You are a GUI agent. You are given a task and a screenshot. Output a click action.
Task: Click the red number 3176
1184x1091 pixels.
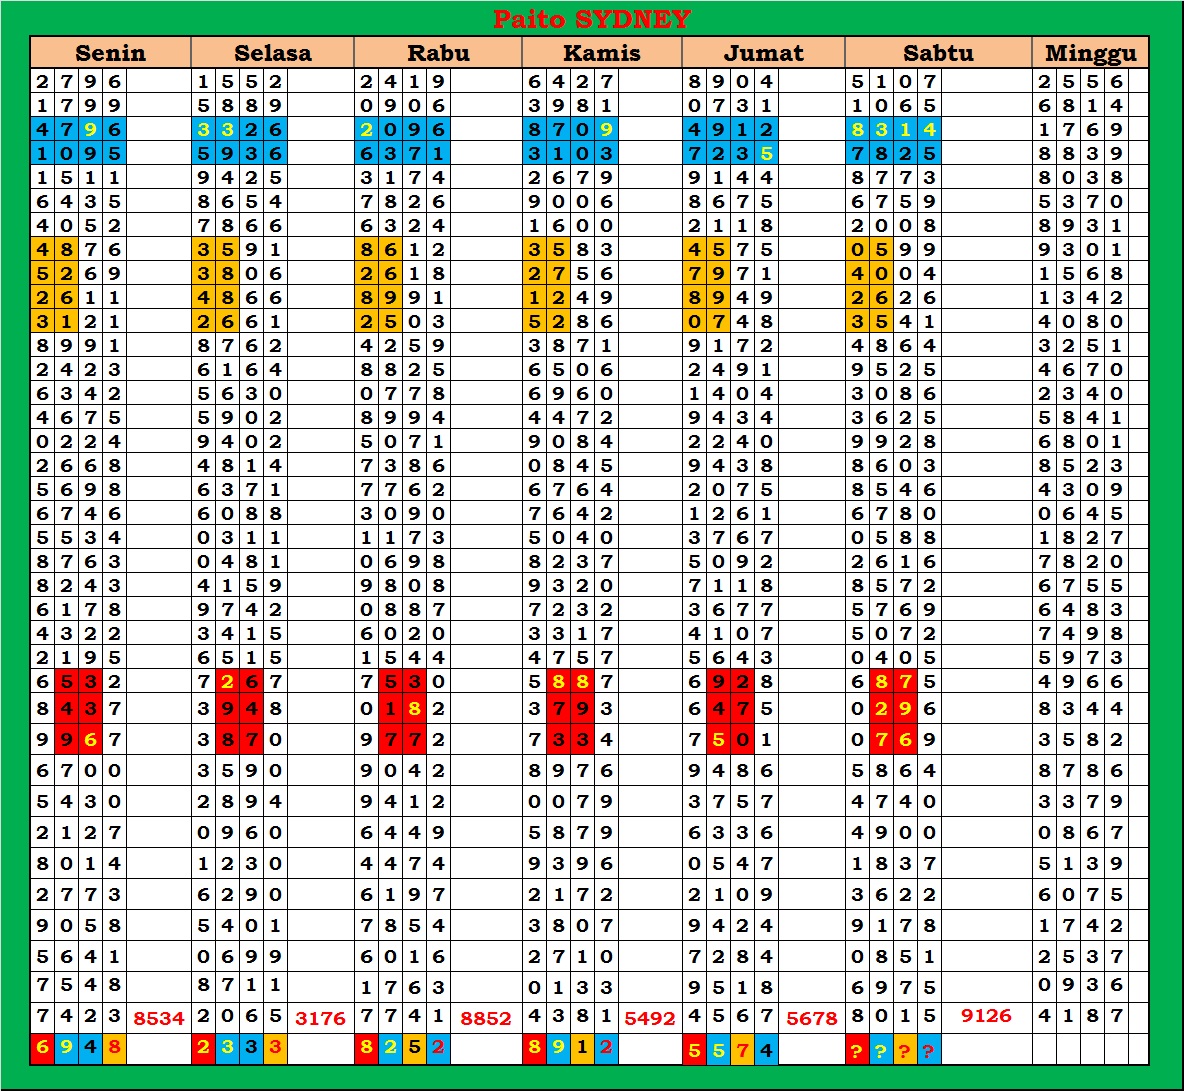tap(320, 1018)
